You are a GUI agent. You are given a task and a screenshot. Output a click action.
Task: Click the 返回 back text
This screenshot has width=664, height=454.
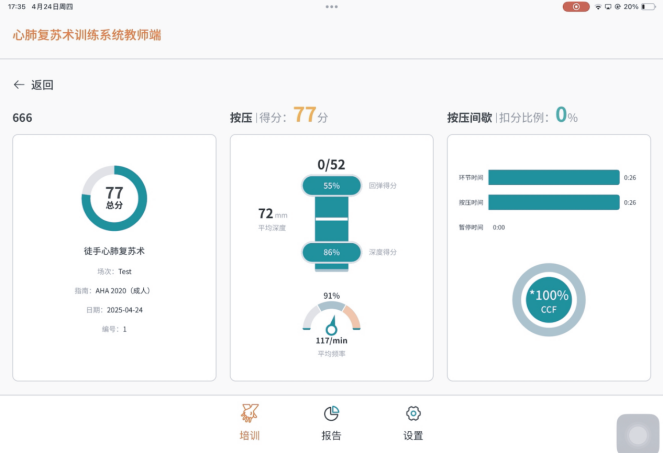pyautogui.click(x=42, y=85)
